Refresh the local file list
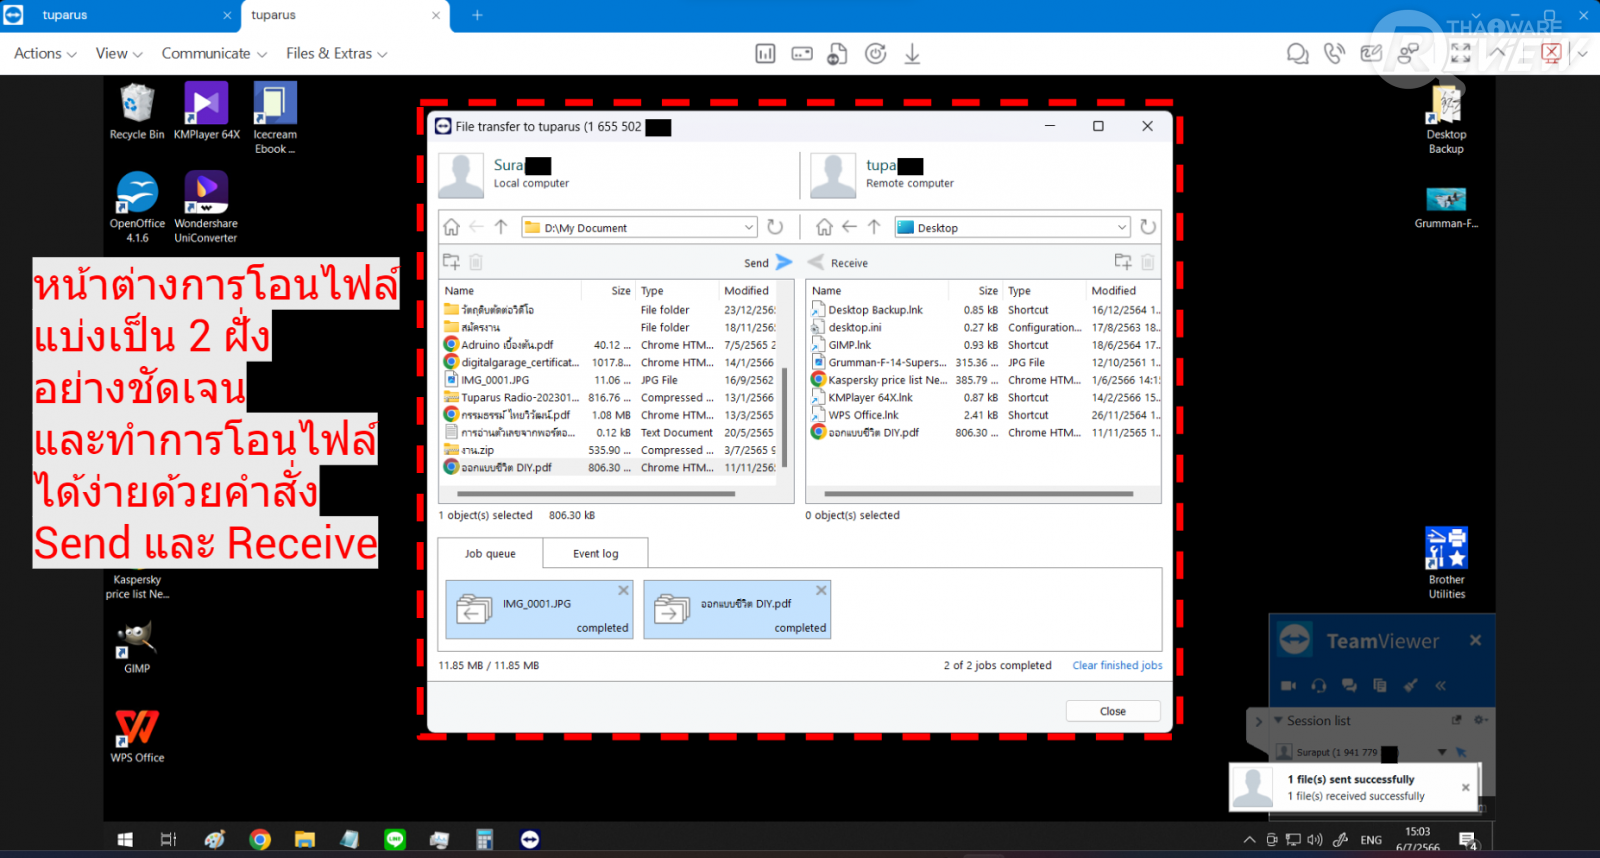This screenshot has height=858, width=1600. click(775, 227)
